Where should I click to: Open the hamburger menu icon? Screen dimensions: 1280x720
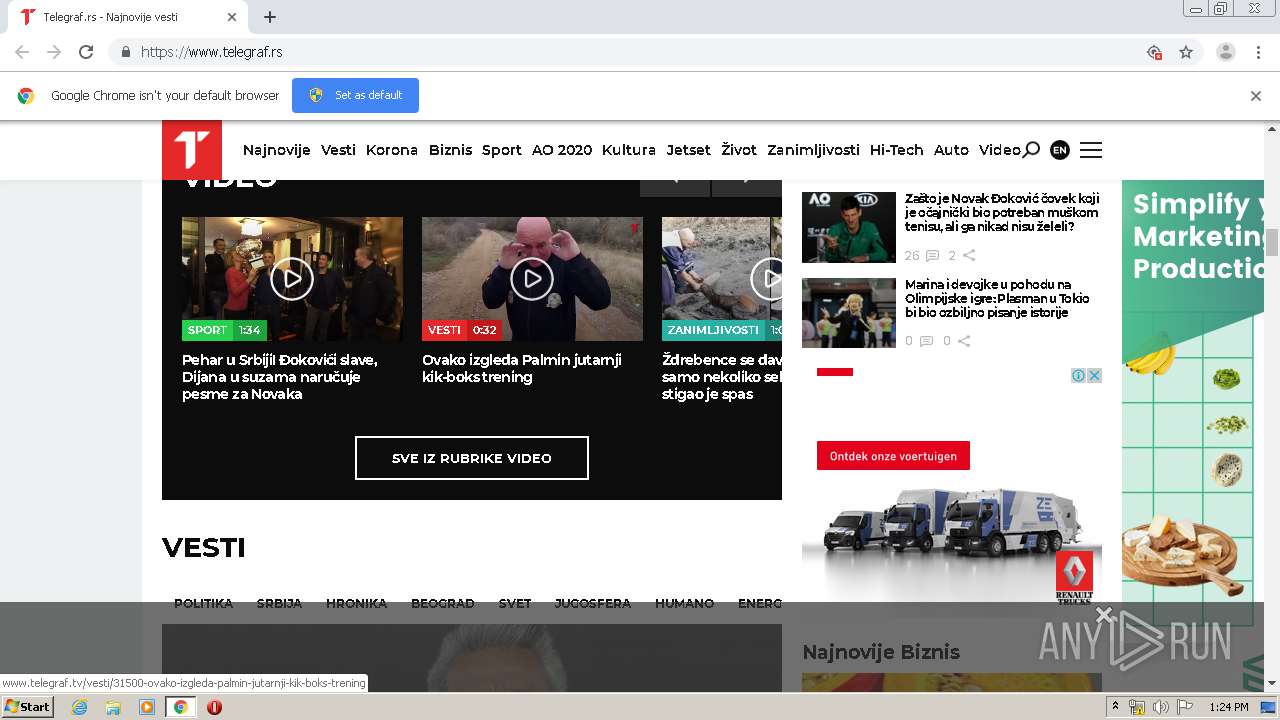1091,150
